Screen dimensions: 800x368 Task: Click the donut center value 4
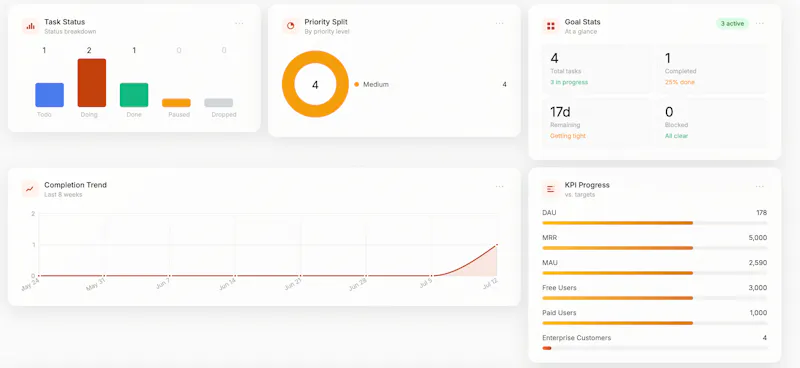click(315, 85)
